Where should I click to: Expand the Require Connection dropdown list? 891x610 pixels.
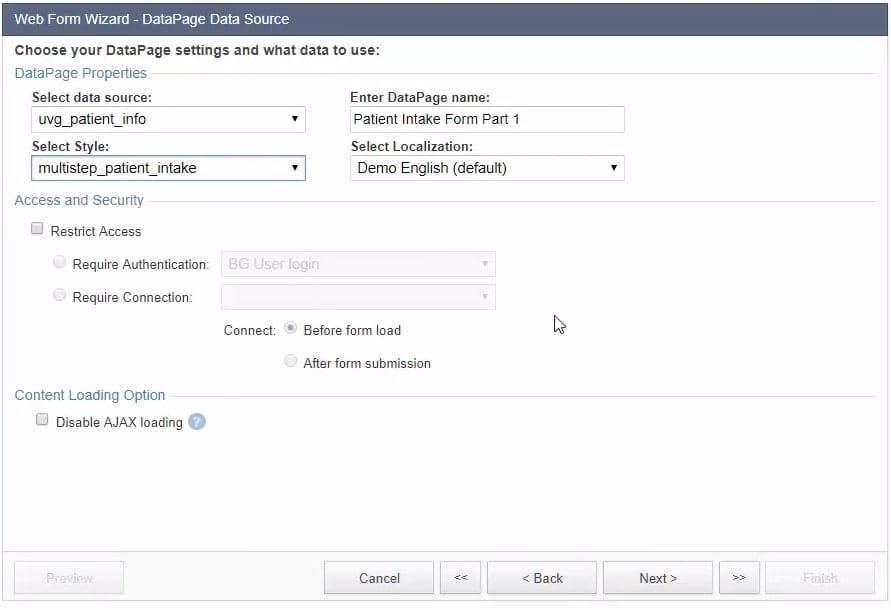[x=358, y=297]
